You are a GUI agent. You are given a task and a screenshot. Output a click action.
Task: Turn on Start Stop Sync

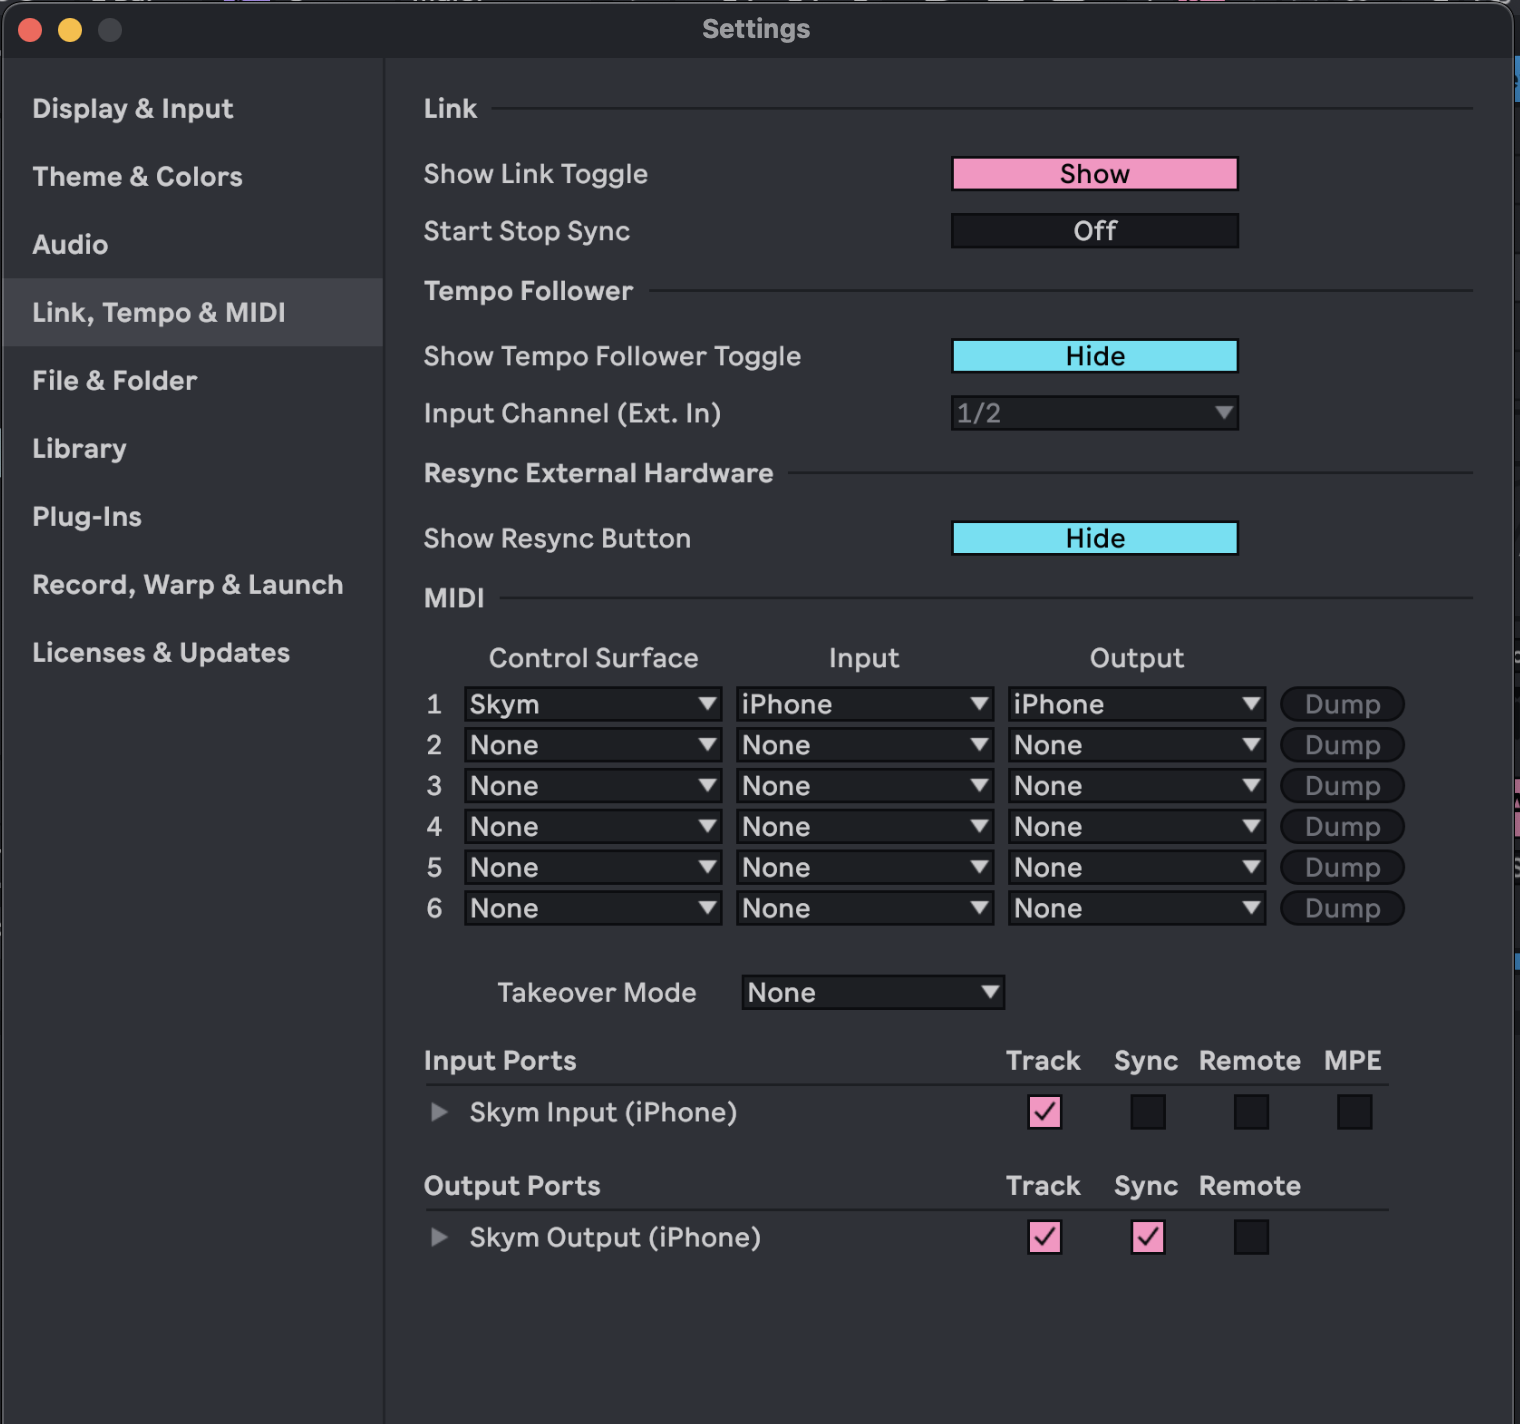click(1094, 231)
